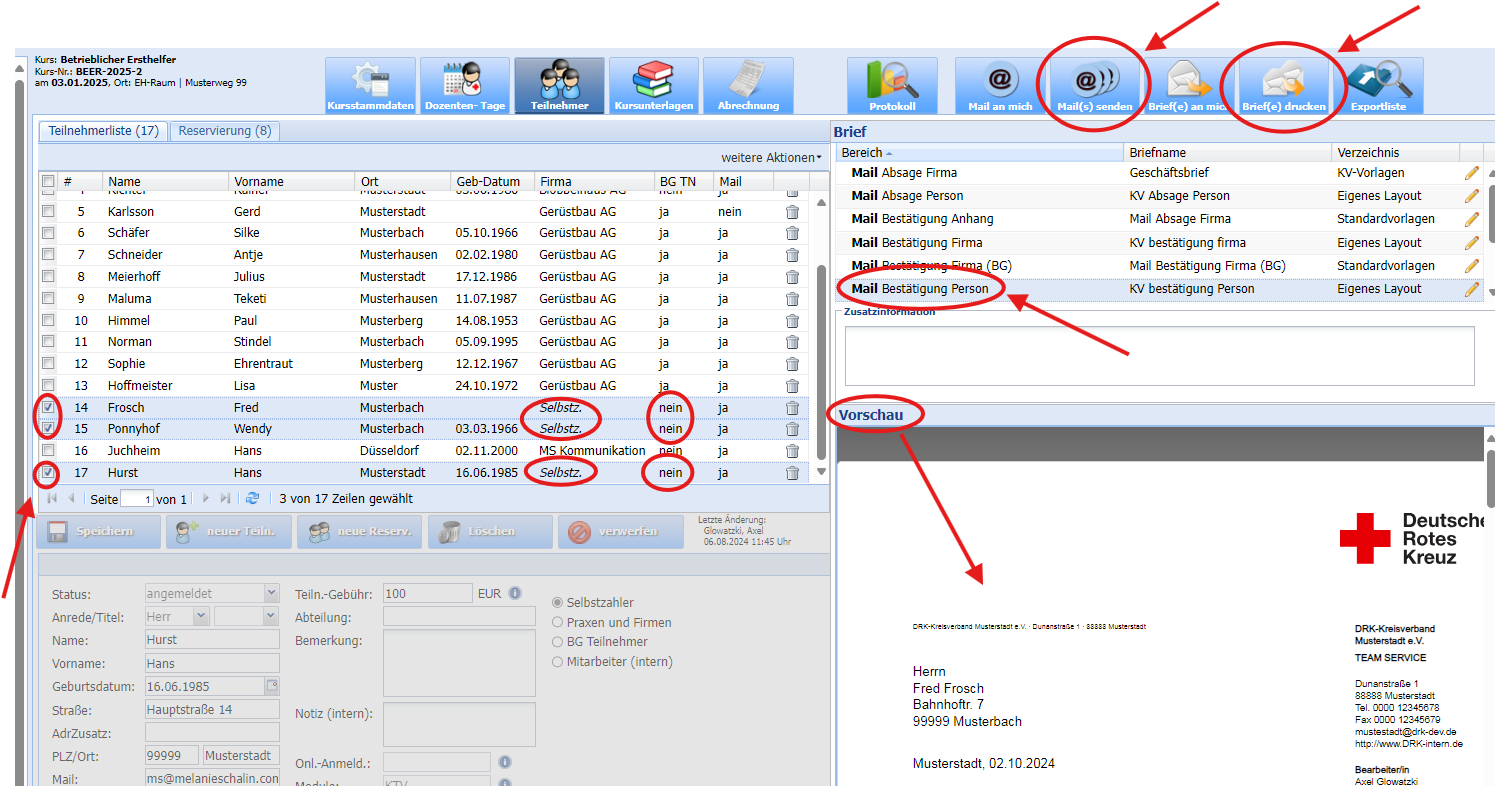Image resolution: width=1495 pixels, height=786 pixels.
Task: Open the Status dropdown
Action: click(x=271, y=594)
